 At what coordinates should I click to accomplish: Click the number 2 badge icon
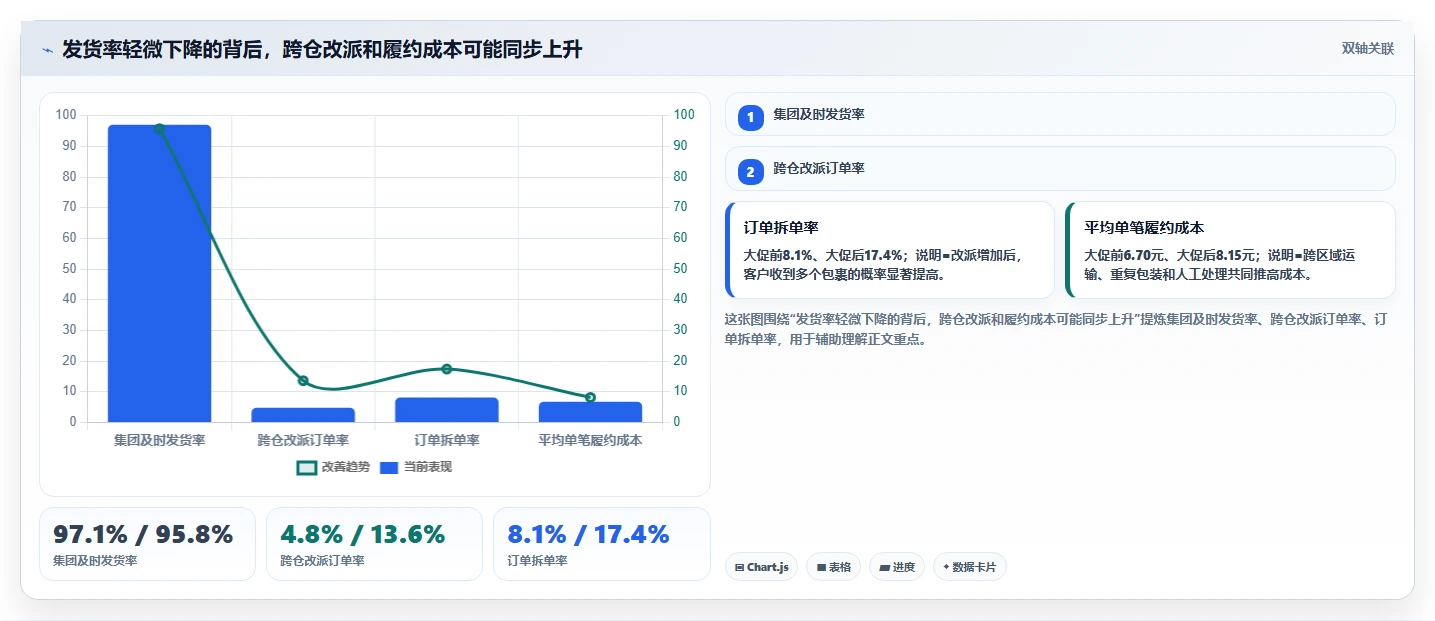click(751, 171)
